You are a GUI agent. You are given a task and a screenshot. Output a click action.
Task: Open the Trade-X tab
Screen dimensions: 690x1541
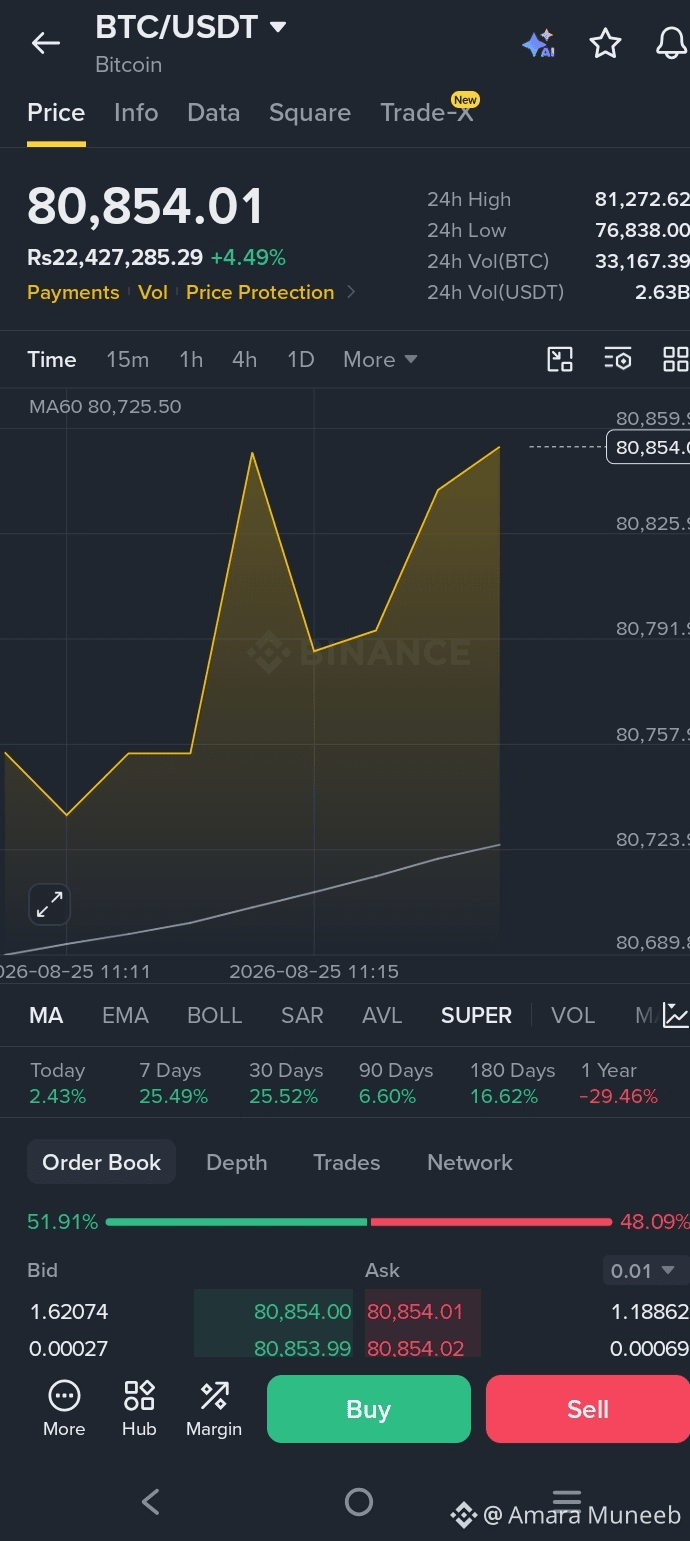click(x=427, y=113)
